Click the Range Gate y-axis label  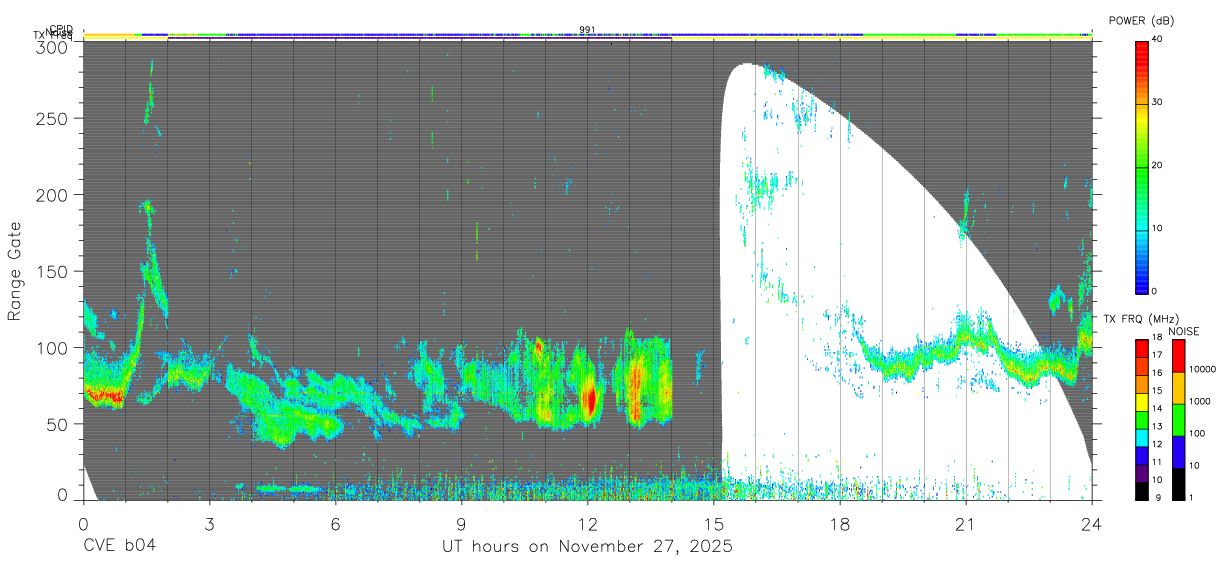coord(15,272)
